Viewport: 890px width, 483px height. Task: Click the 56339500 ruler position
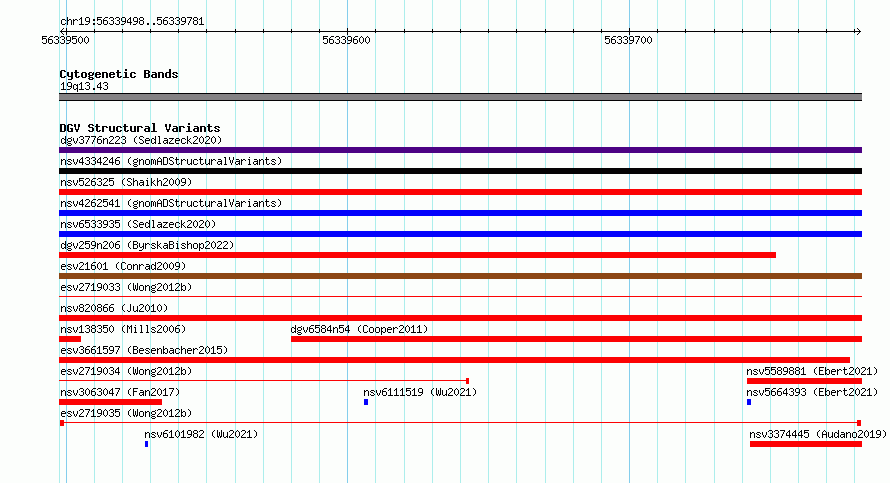[65, 40]
